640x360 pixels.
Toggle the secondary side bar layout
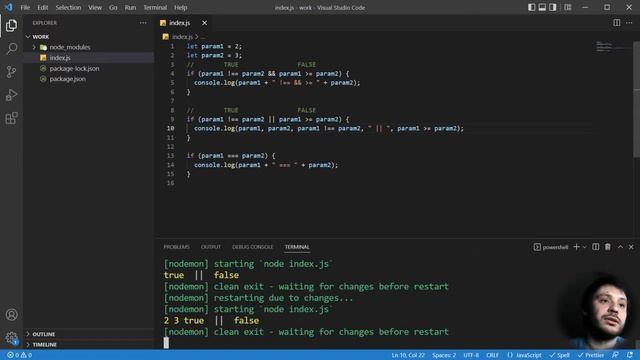click(553, 7)
